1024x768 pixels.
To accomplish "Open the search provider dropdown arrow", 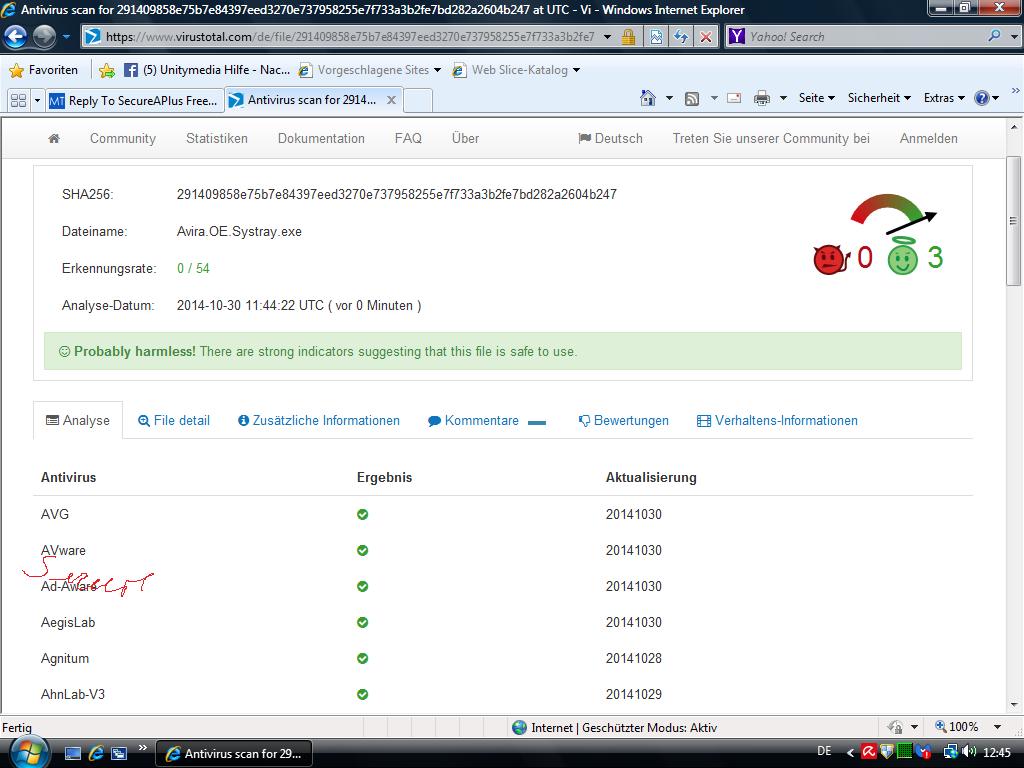I will (1014, 37).
